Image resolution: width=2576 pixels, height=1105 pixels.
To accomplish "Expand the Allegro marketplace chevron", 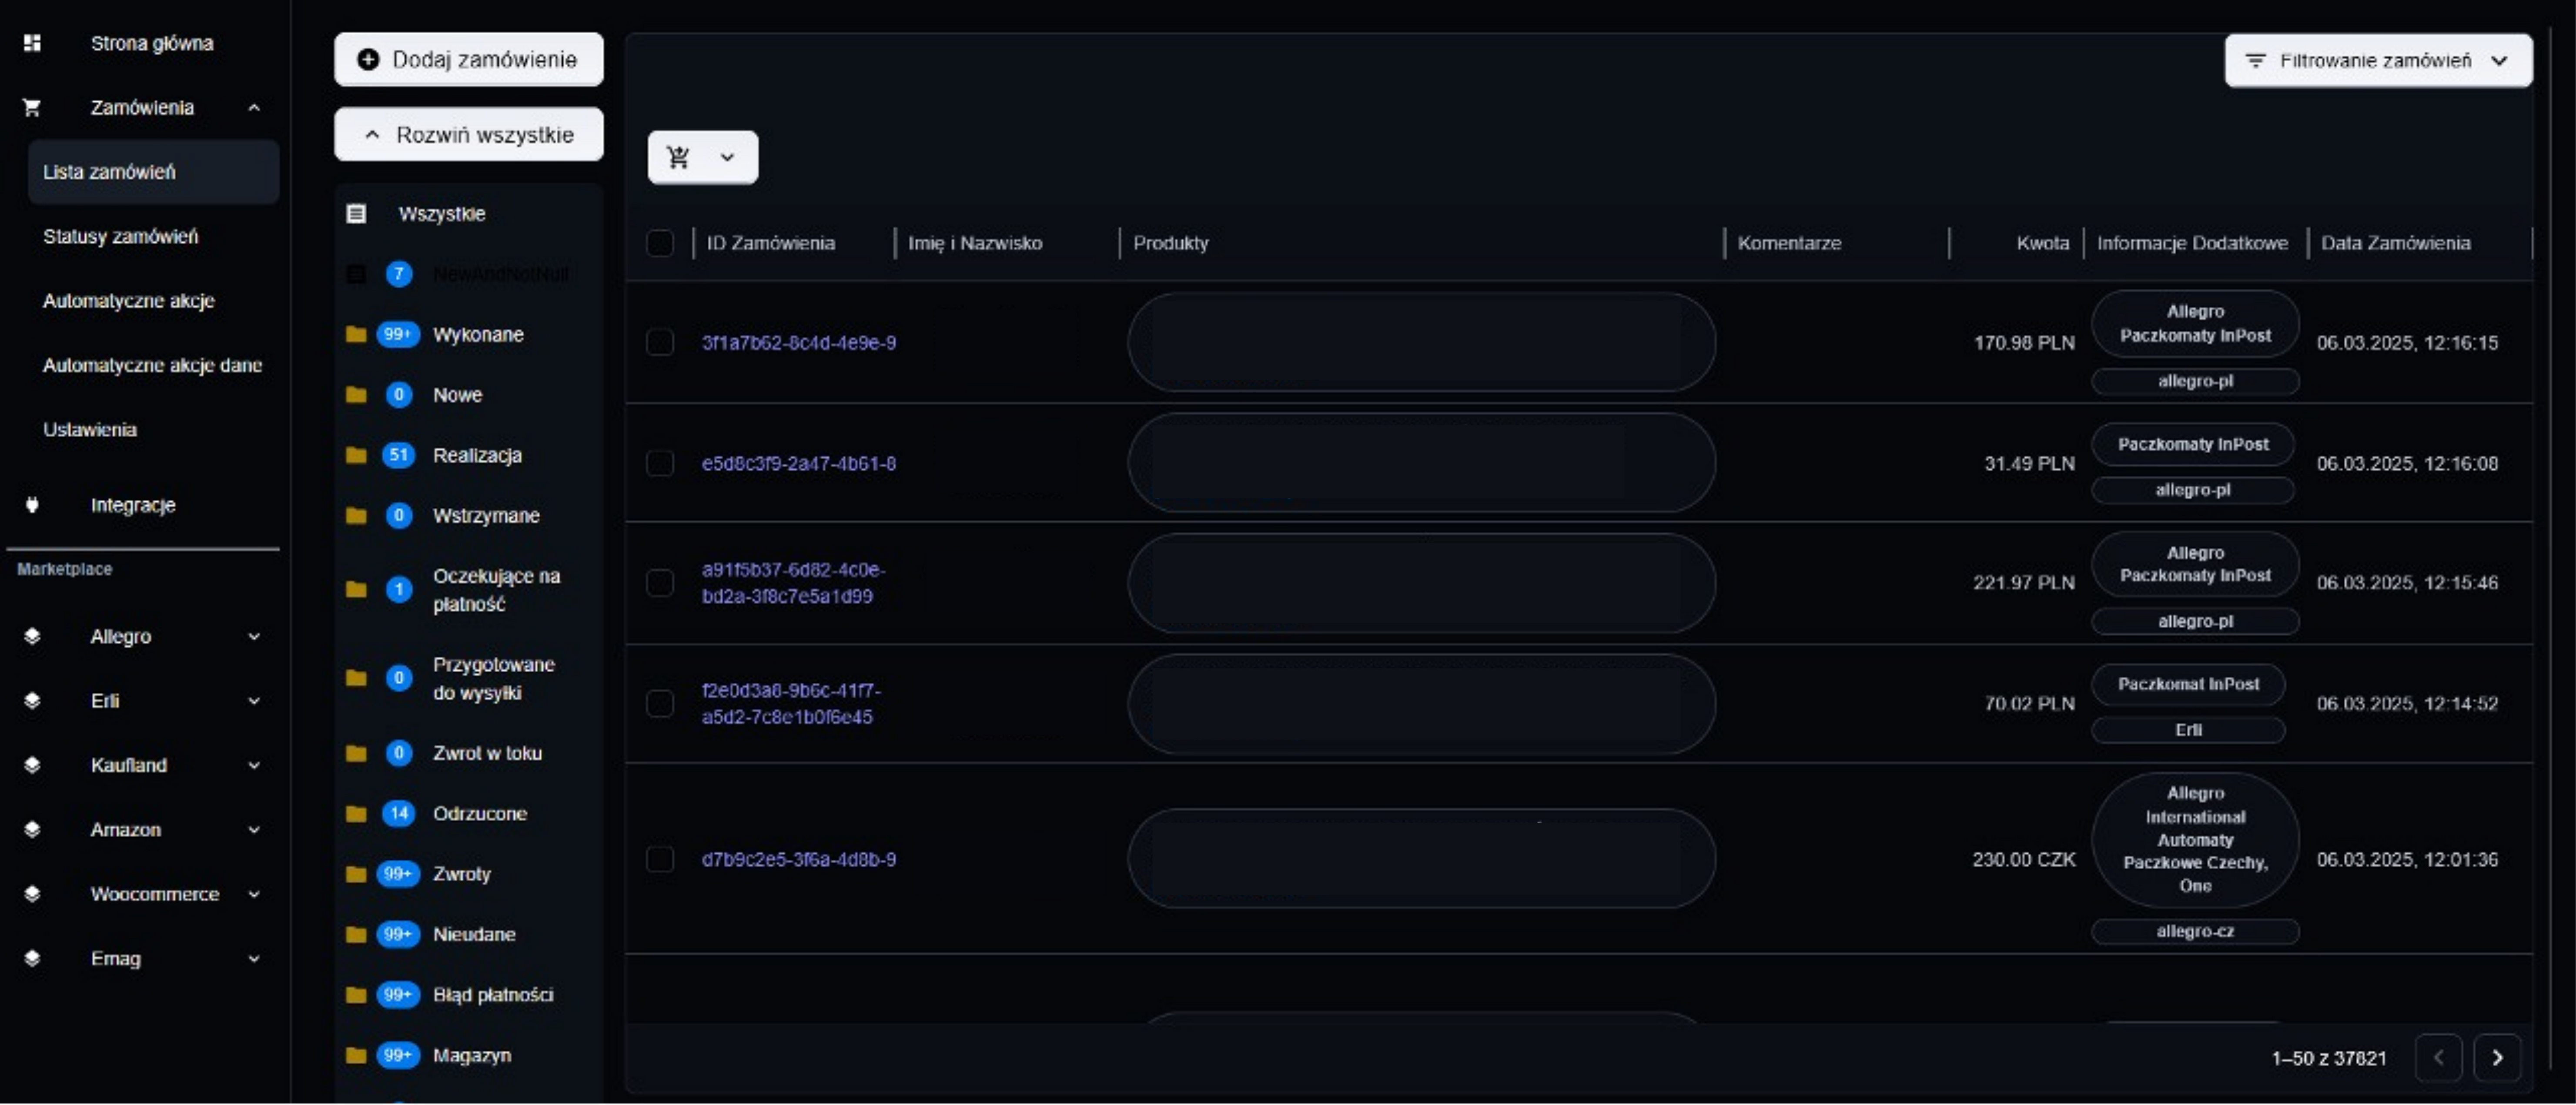I will click(x=254, y=636).
